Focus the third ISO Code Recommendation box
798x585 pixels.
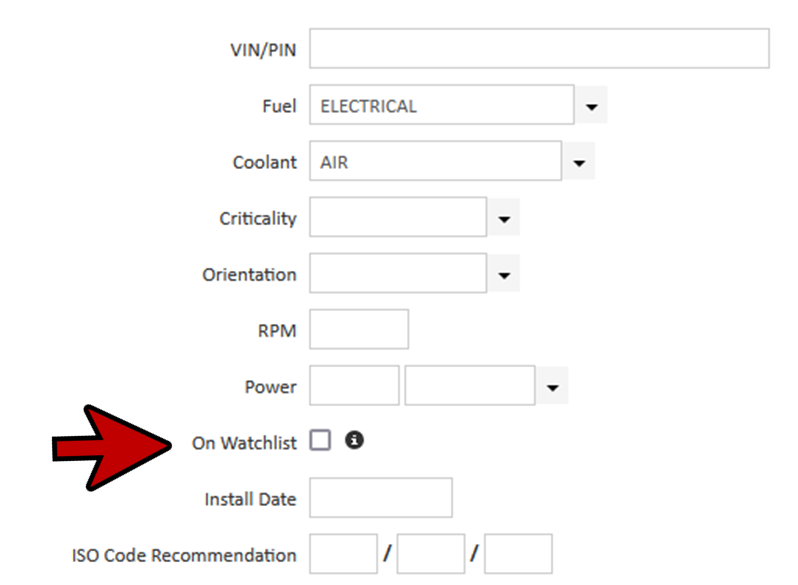pos(518,554)
